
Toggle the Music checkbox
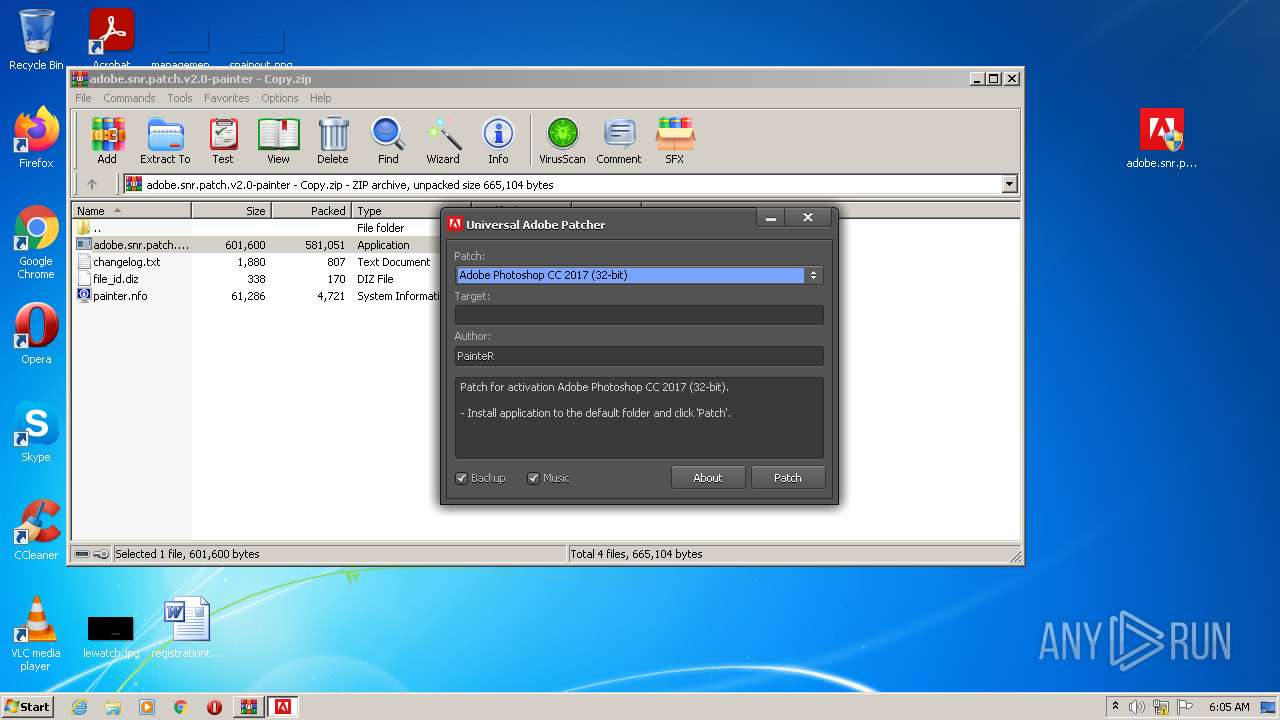(x=533, y=478)
